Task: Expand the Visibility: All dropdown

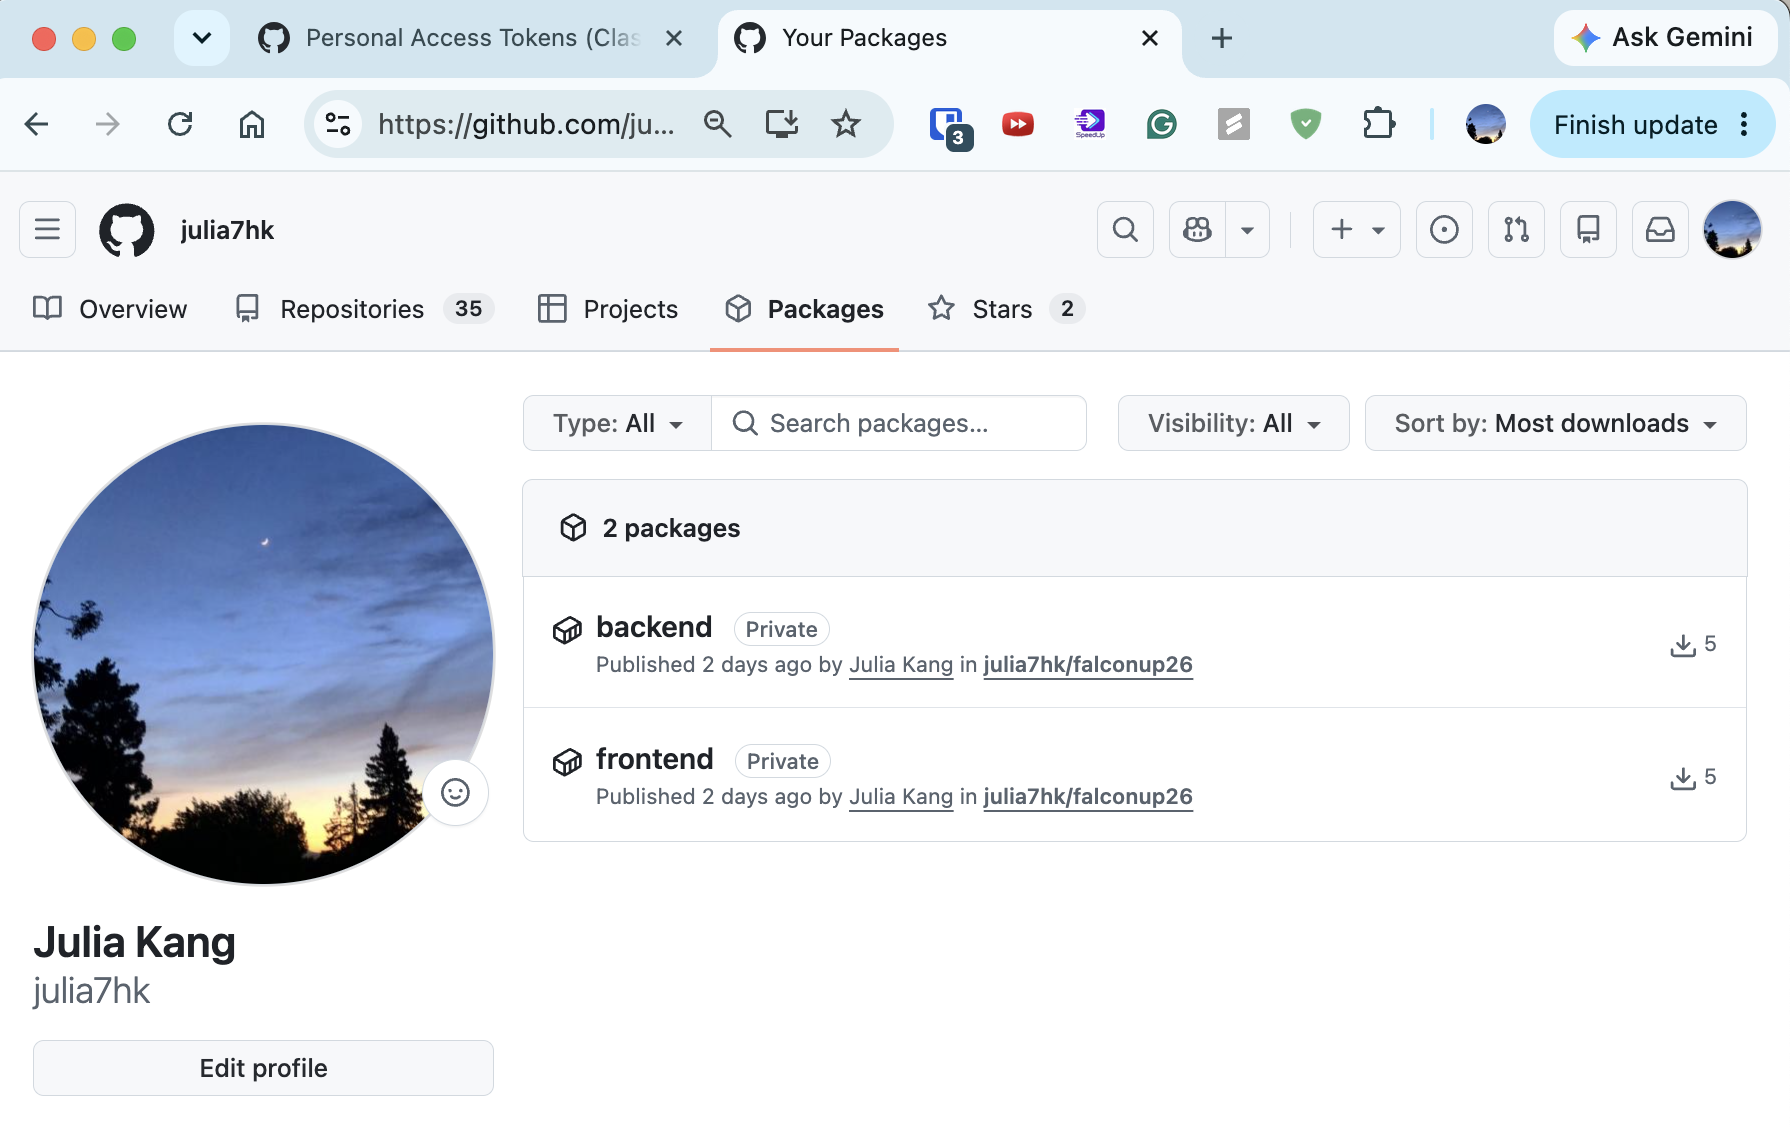Action: (x=1233, y=423)
